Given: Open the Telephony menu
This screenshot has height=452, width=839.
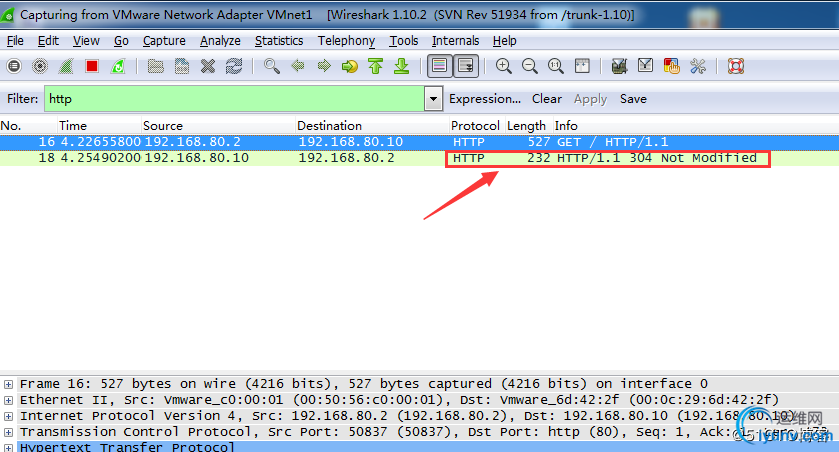Looking at the screenshot, I should (346, 41).
